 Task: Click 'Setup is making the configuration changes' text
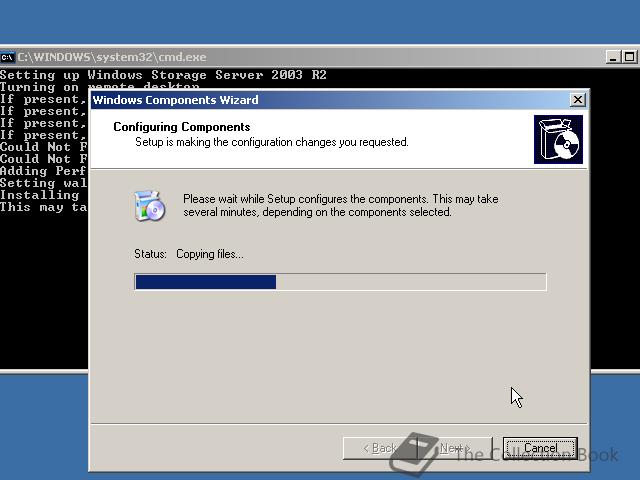coord(271,142)
